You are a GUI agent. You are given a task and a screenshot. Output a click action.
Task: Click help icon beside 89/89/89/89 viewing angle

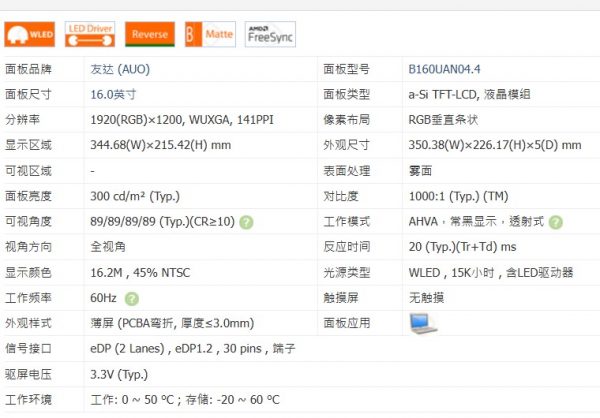[246, 222]
